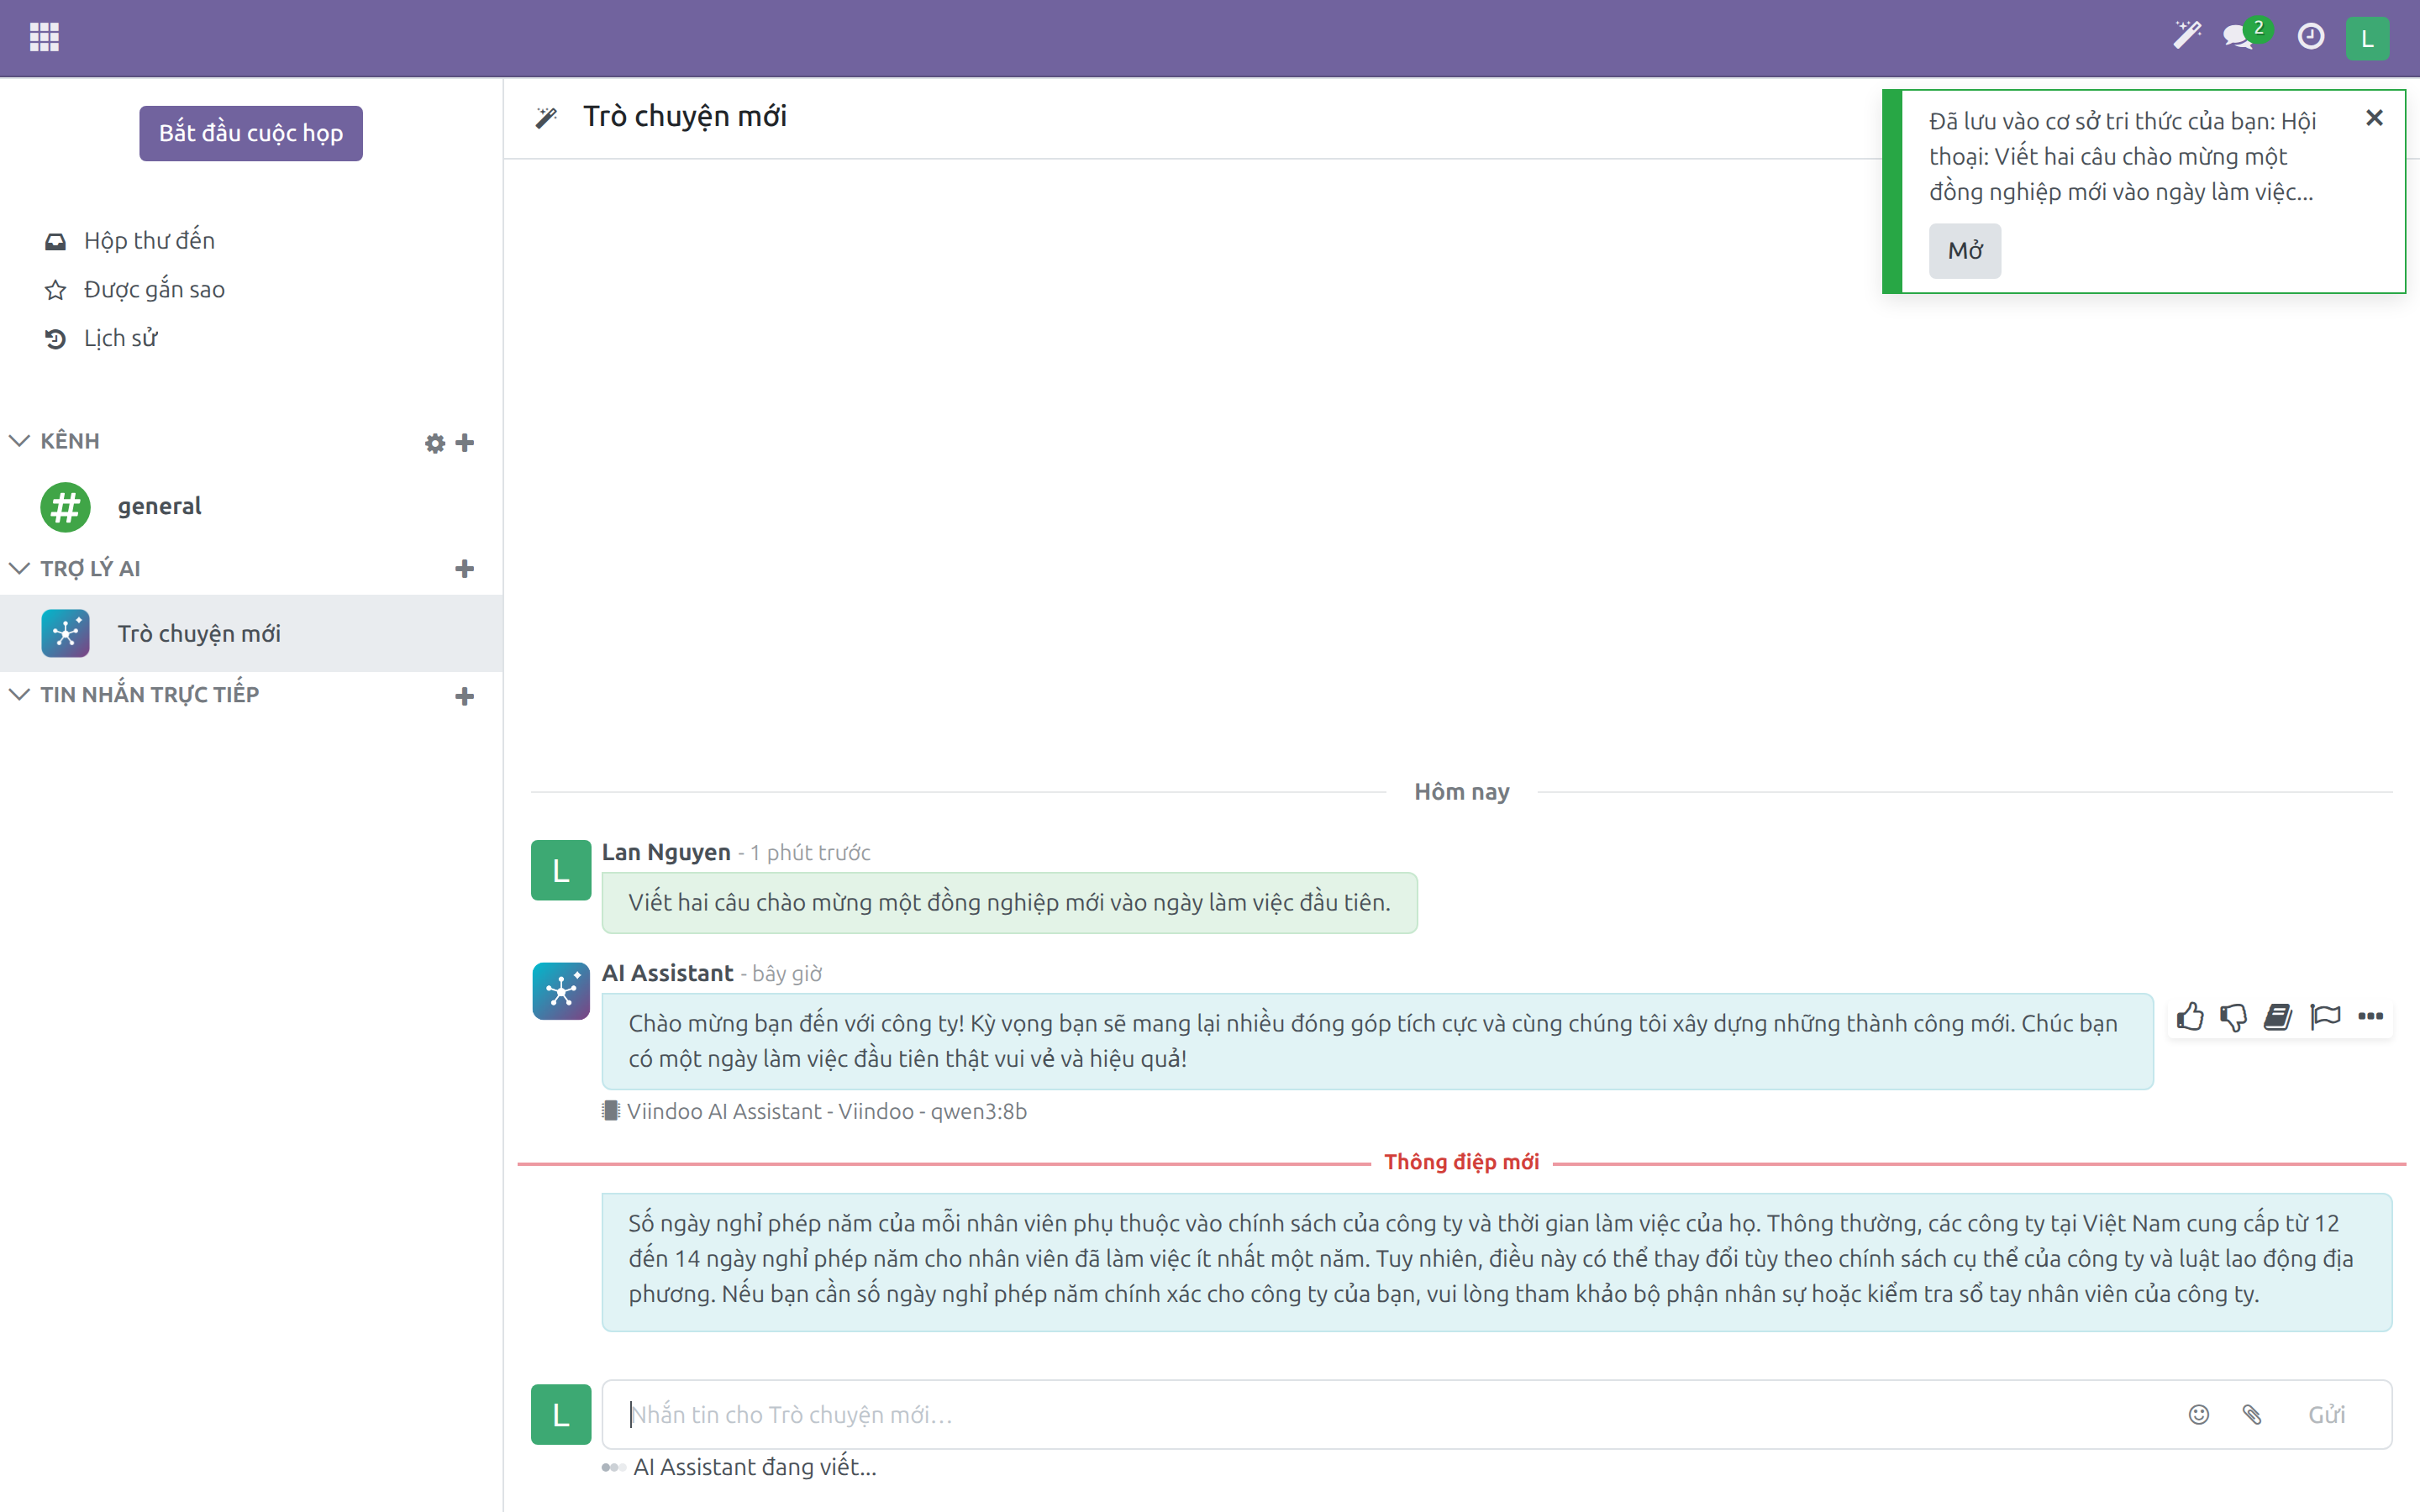
Task: Click AI Assistant author name
Action: 667,973
